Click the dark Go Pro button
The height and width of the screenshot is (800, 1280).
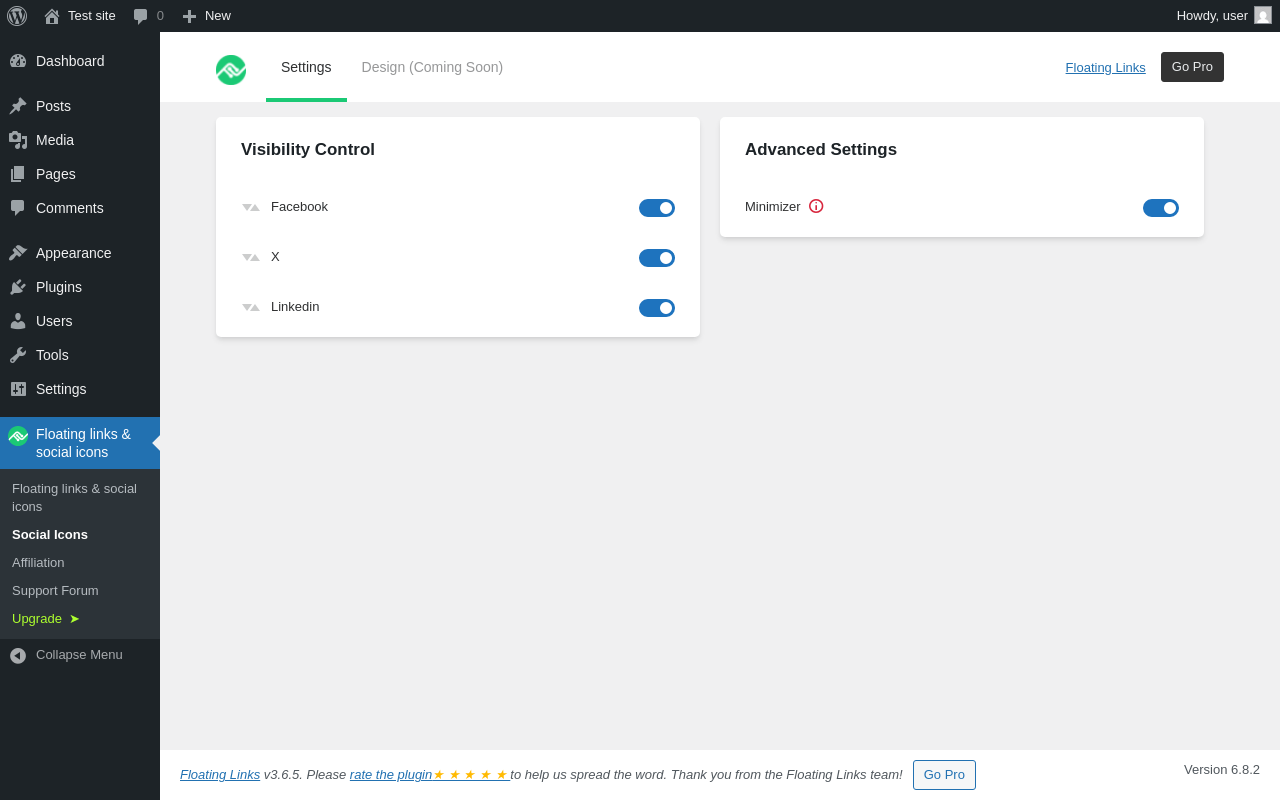[1192, 67]
